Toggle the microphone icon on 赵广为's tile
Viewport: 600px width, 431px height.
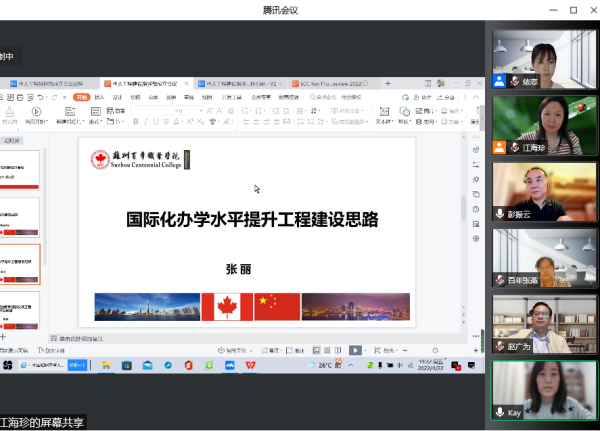pos(500,345)
